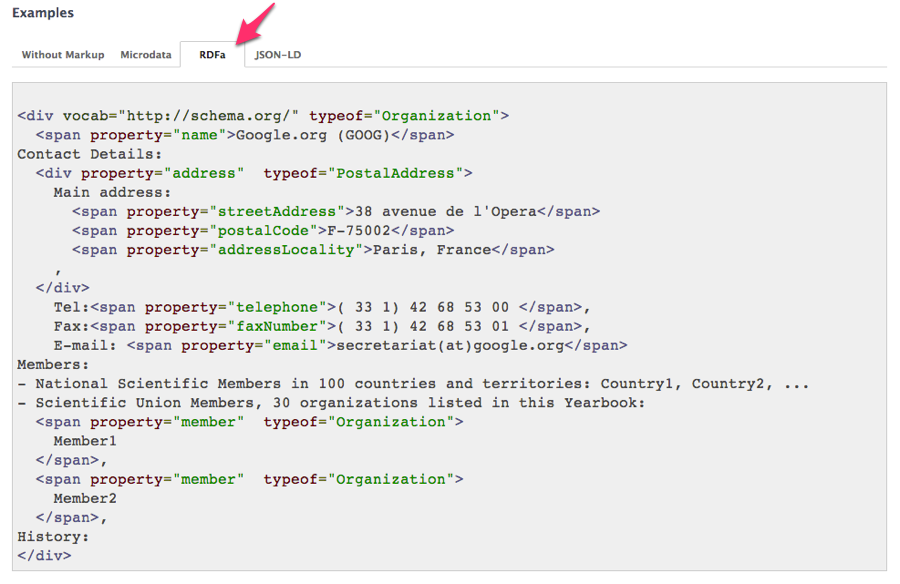Click the email secretariat(at)google.org line

click(x=340, y=346)
